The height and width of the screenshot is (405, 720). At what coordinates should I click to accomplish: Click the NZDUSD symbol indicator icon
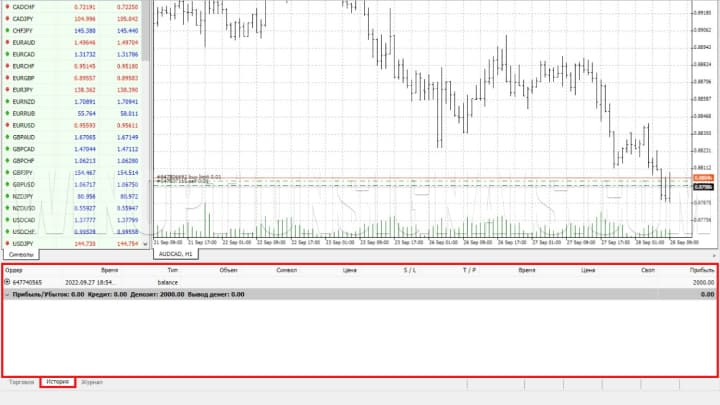tap(7, 207)
